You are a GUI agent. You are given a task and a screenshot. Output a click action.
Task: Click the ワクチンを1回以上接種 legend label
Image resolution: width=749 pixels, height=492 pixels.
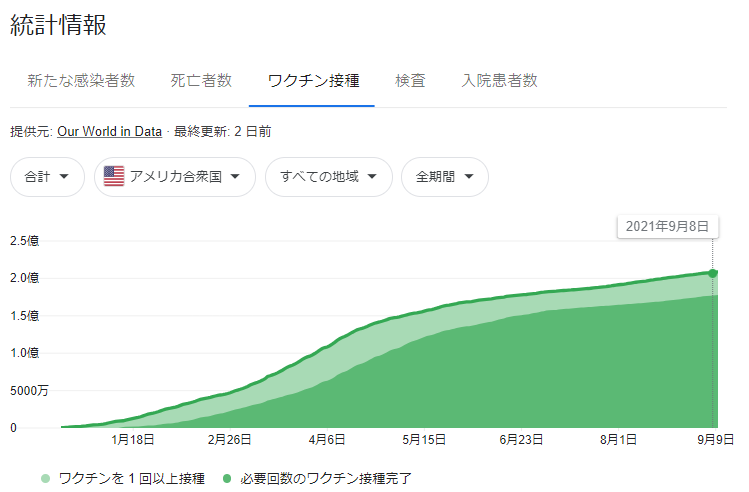pyautogui.click(x=132, y=478)
